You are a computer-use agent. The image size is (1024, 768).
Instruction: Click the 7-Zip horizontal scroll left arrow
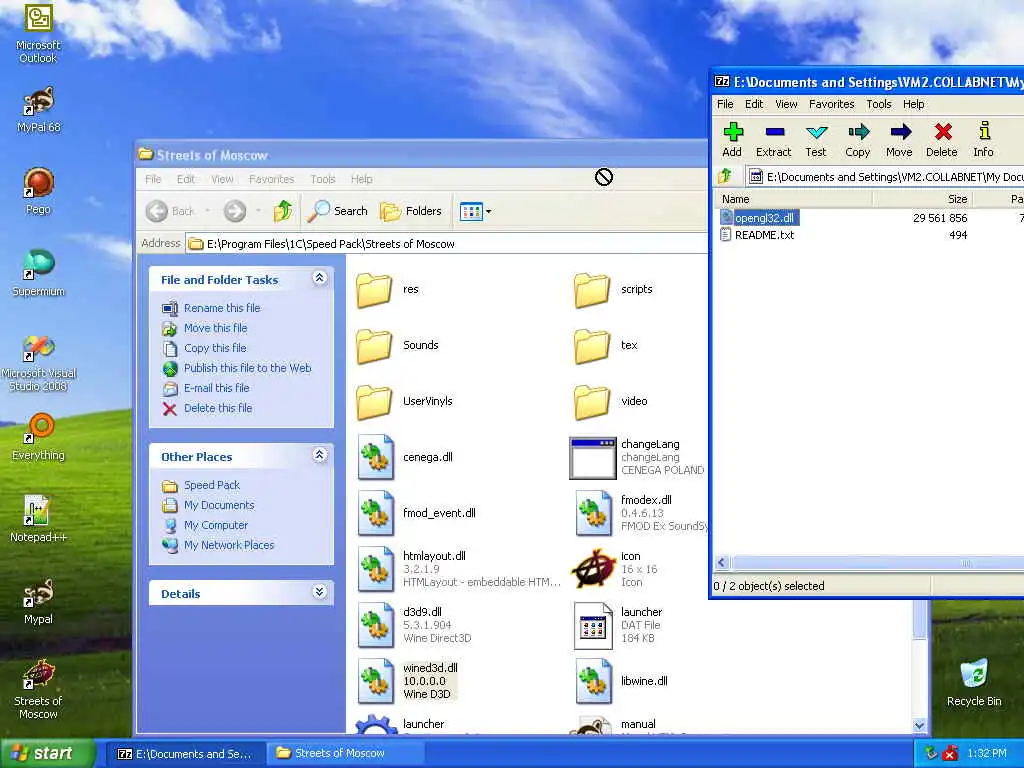click(722, 563)
